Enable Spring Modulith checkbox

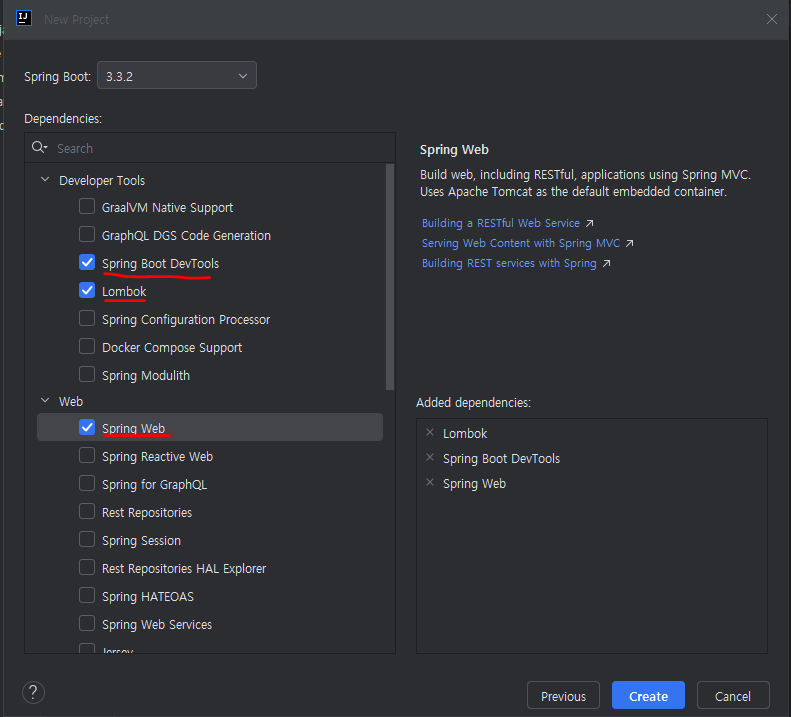pyautogui.click(x=87, y=374)
